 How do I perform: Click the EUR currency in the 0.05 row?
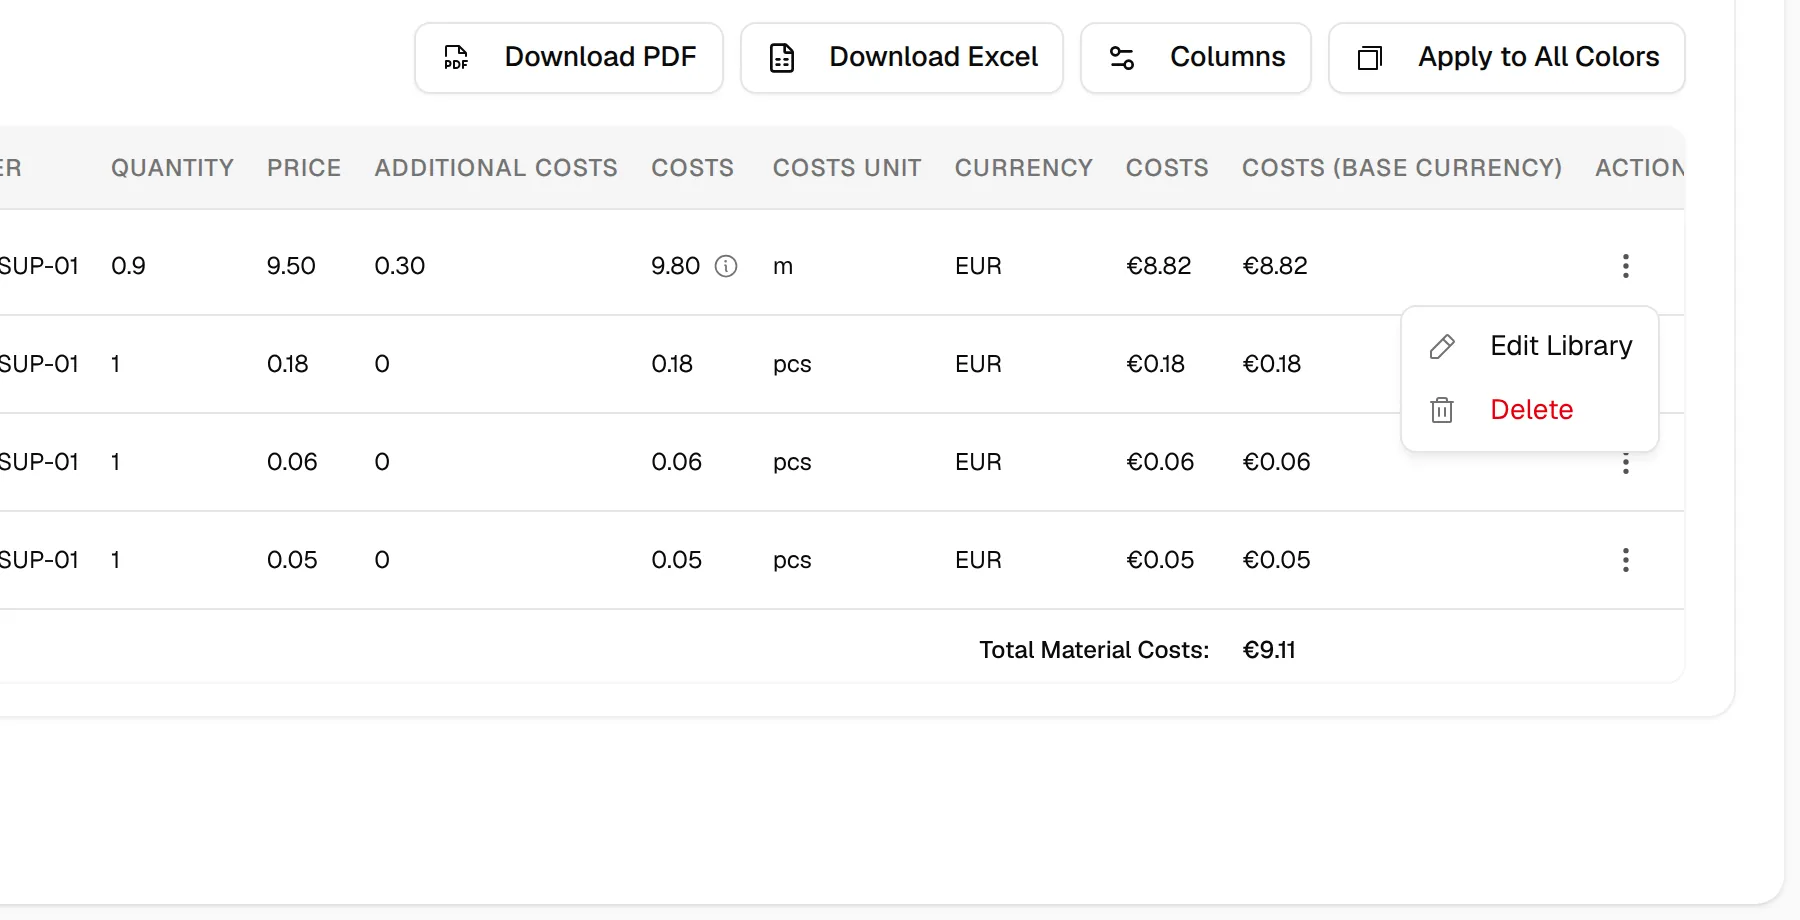point(978,560)
